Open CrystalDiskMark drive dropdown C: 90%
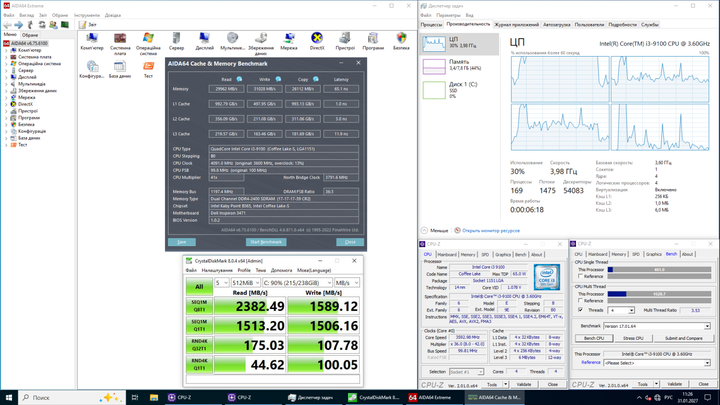720x405 pixels. click(x=298, y=283)
